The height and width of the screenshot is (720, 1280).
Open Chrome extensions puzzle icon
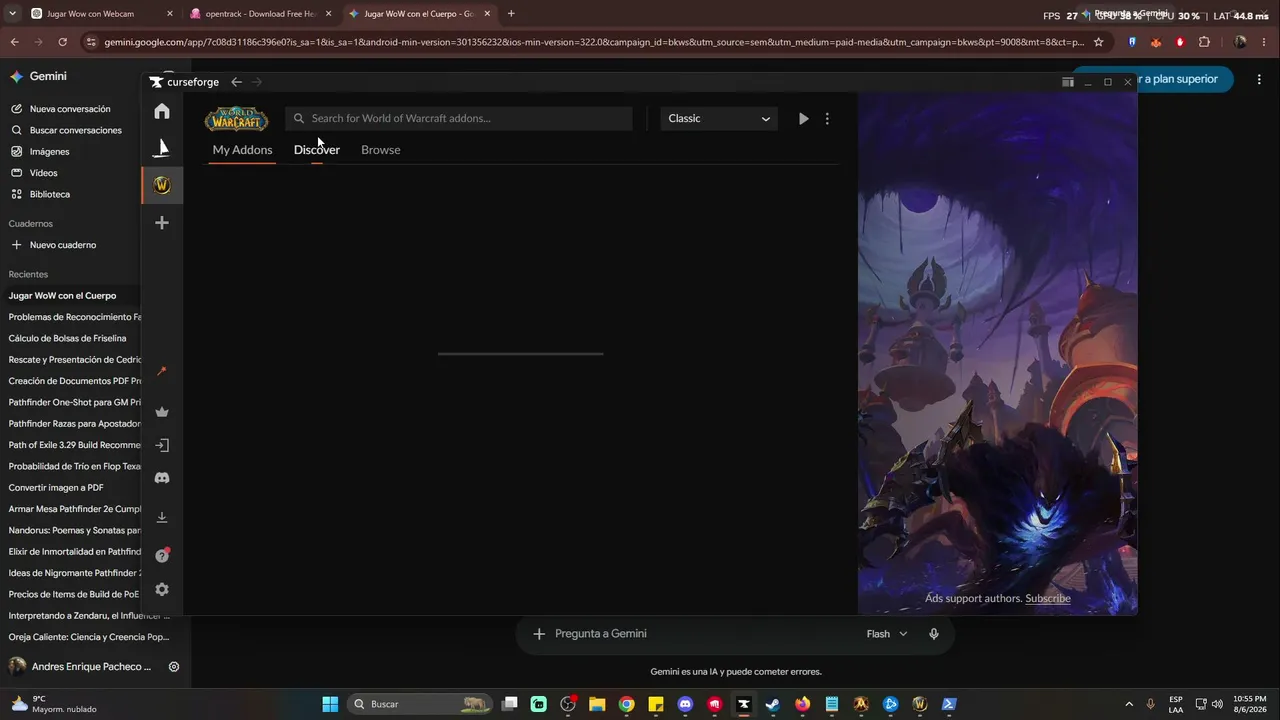click(x=1204, y=42)
